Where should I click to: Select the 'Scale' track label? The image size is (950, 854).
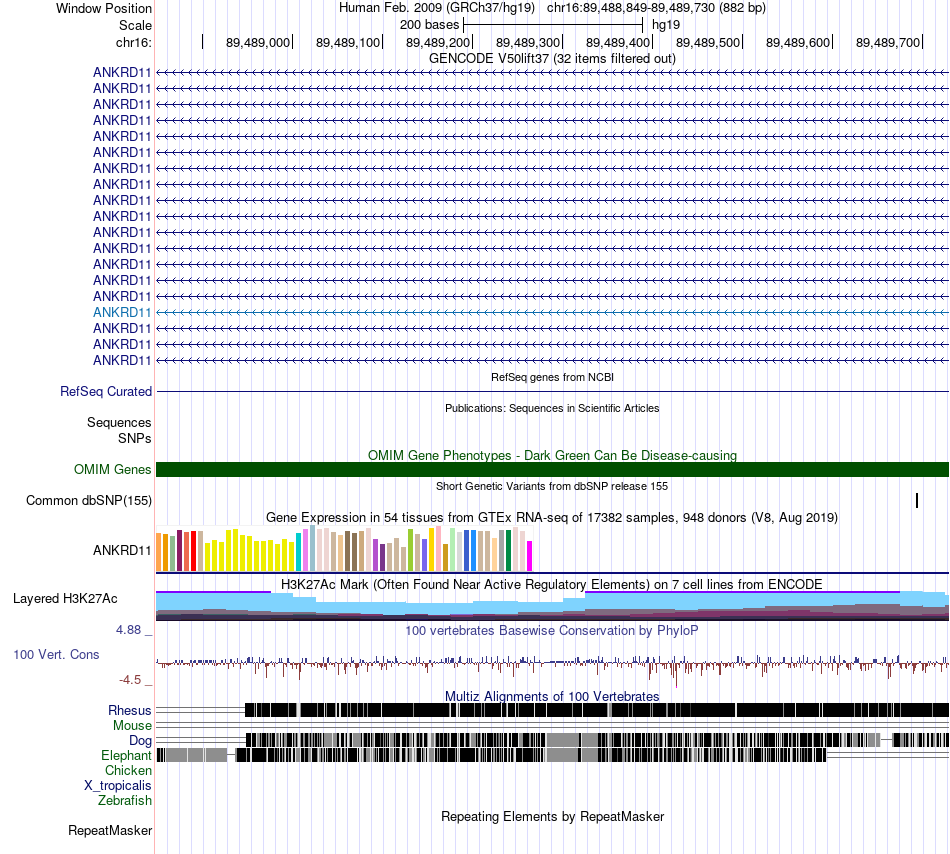[135, 25]
